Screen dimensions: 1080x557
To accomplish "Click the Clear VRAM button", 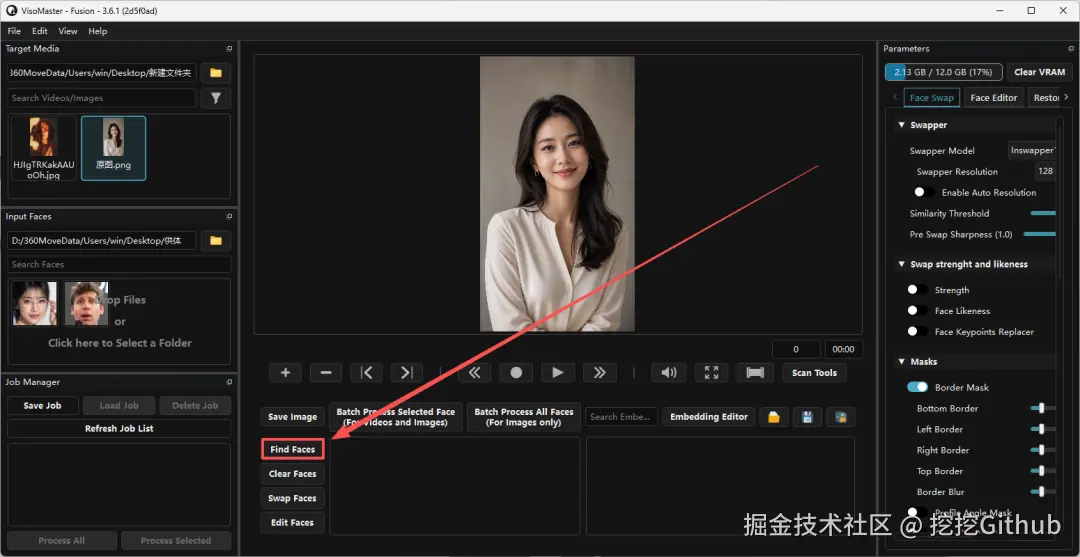I will (1039, 72).
